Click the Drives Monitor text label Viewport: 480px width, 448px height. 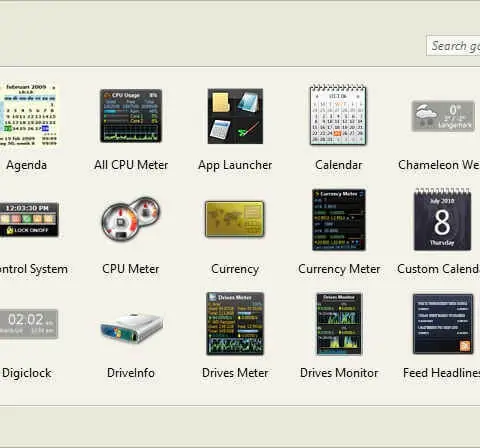pos(339,373)
